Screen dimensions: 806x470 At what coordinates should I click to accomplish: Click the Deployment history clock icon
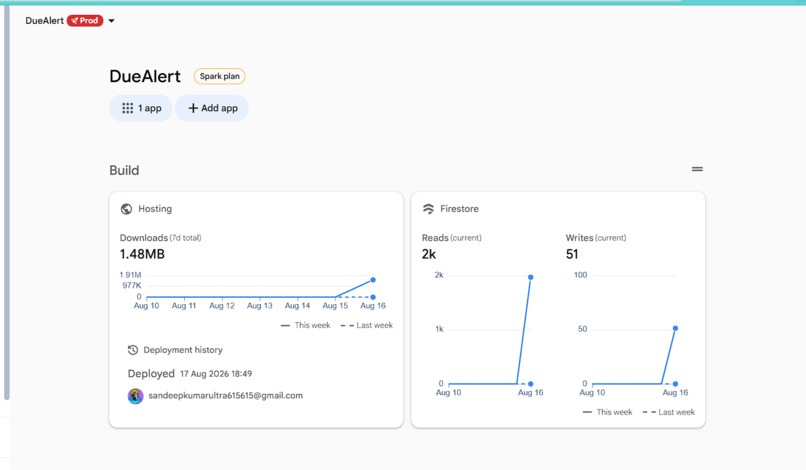coord(133,350)
